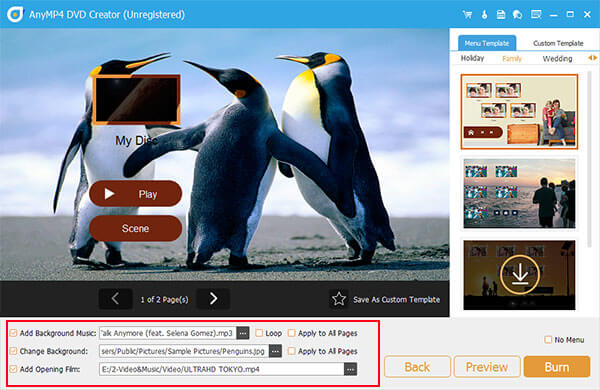This screenshot has height=390, width=600.
Task: Open the shopping cart purchase icon
Action: [x=467, y=15]
